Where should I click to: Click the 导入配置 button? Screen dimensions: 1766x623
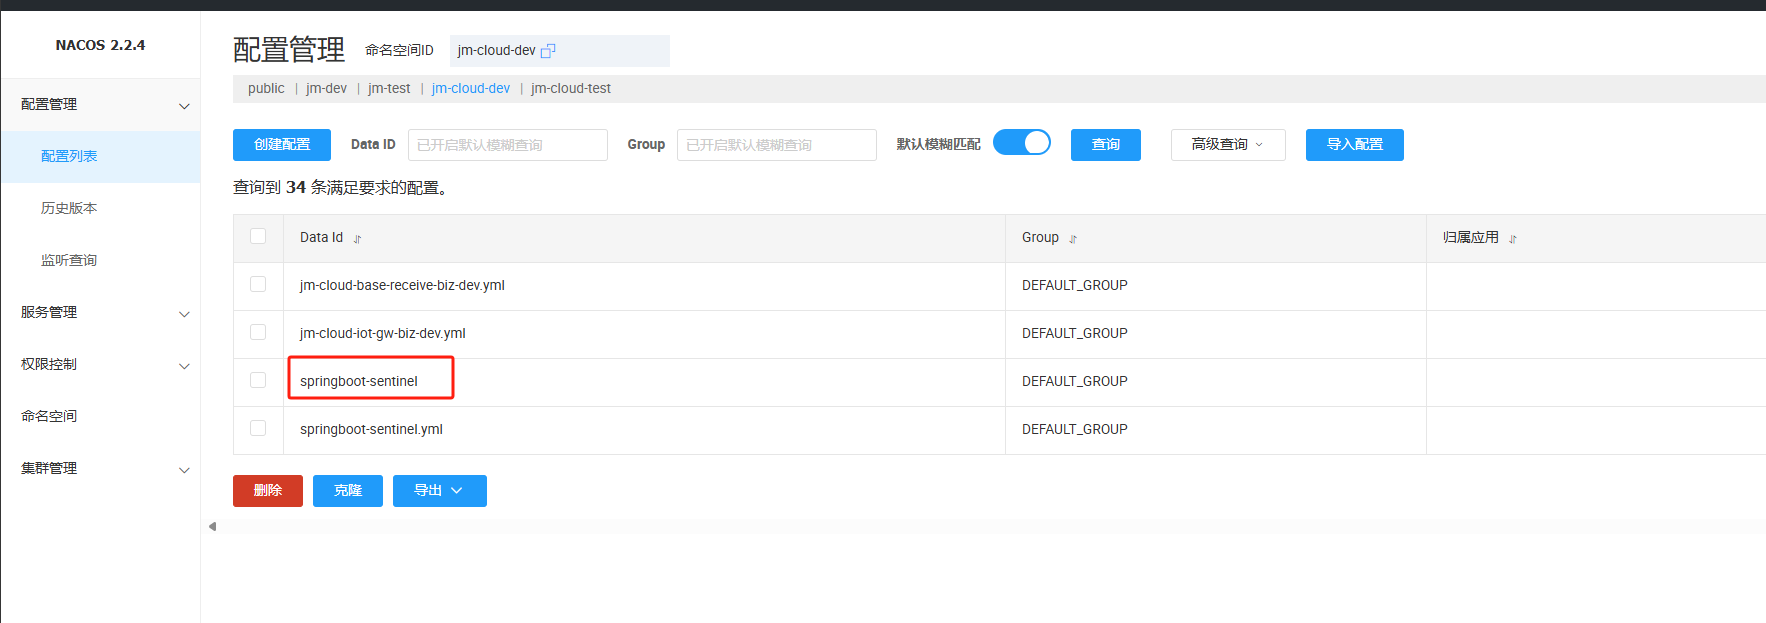coord(1354,145)
